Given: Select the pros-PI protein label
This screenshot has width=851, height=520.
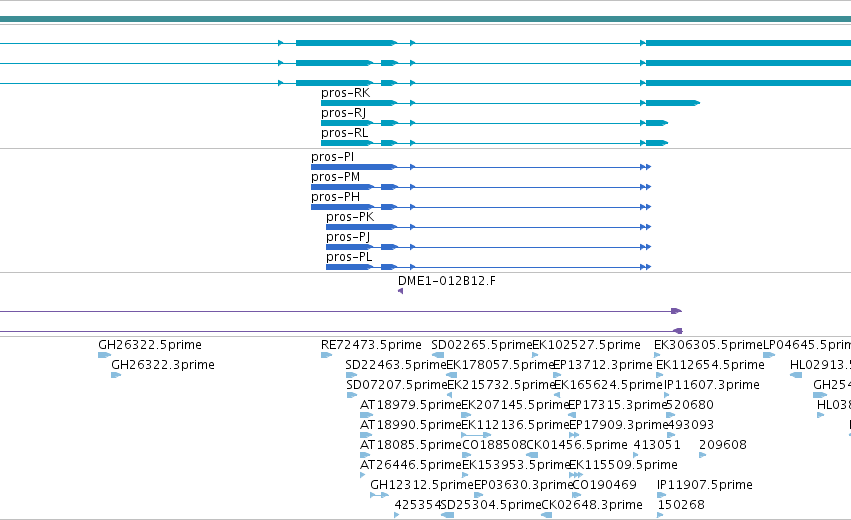Looking at the screenshot, I should (333, 157).
